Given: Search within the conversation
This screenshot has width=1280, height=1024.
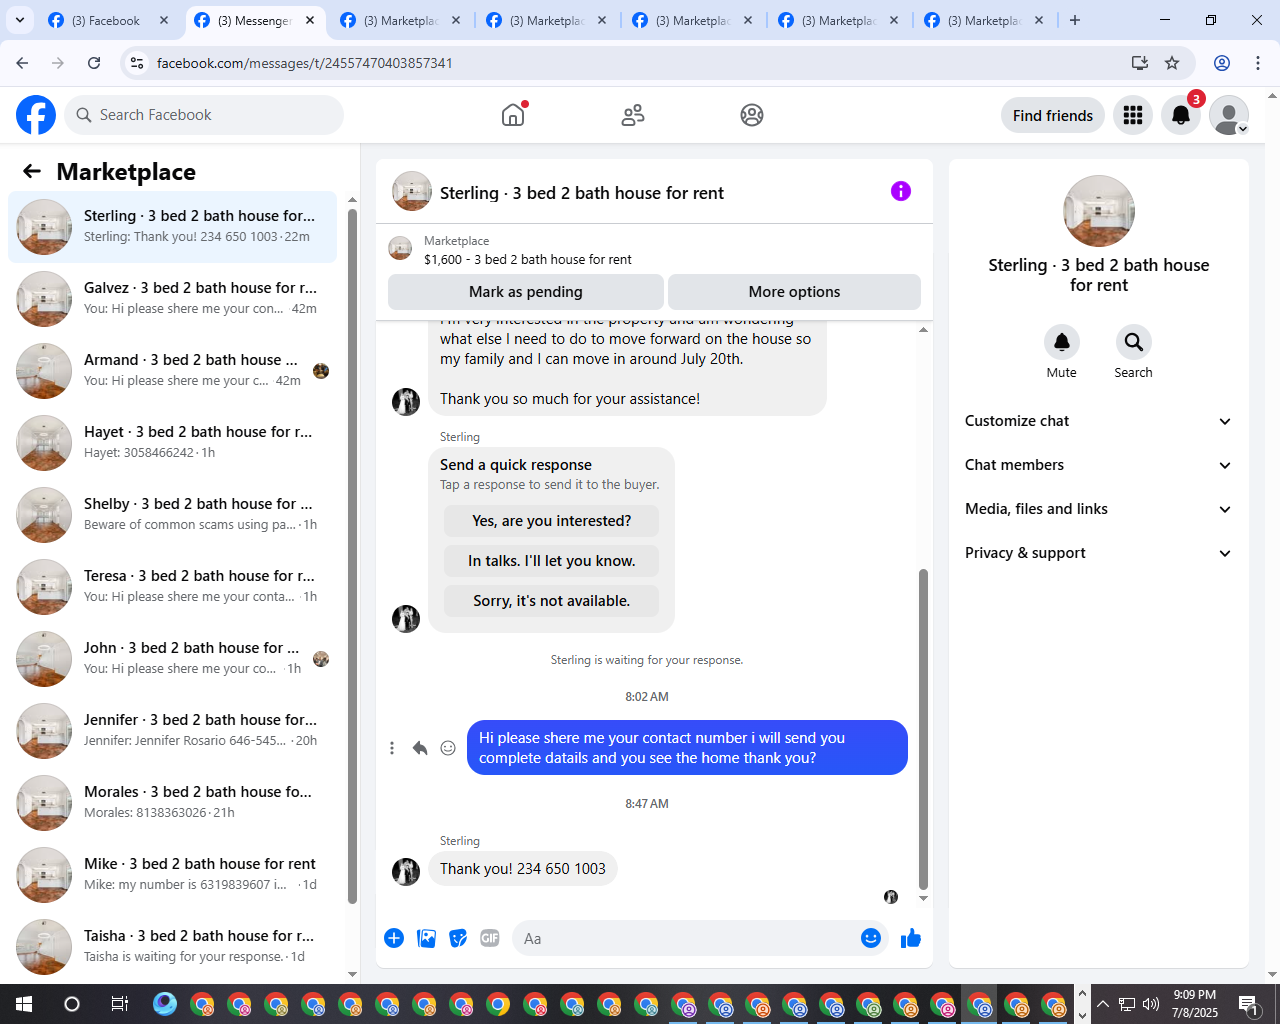Looking at the screenshot, I should (x=1134, y=342).
